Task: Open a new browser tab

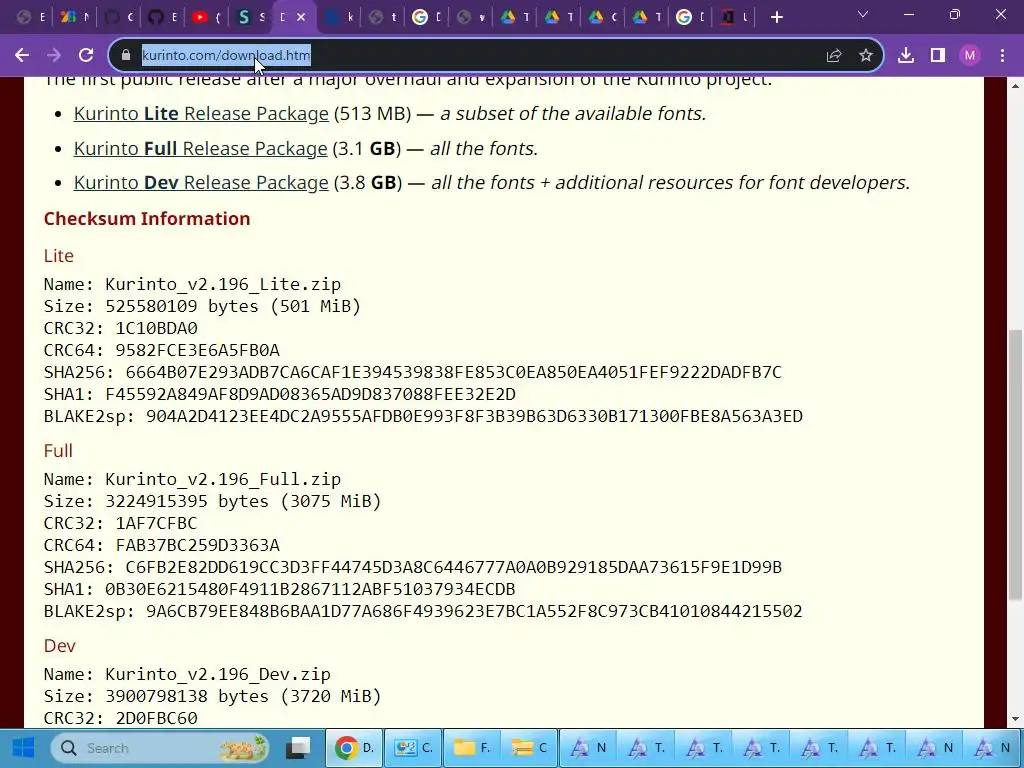Action: click(776, 18)
